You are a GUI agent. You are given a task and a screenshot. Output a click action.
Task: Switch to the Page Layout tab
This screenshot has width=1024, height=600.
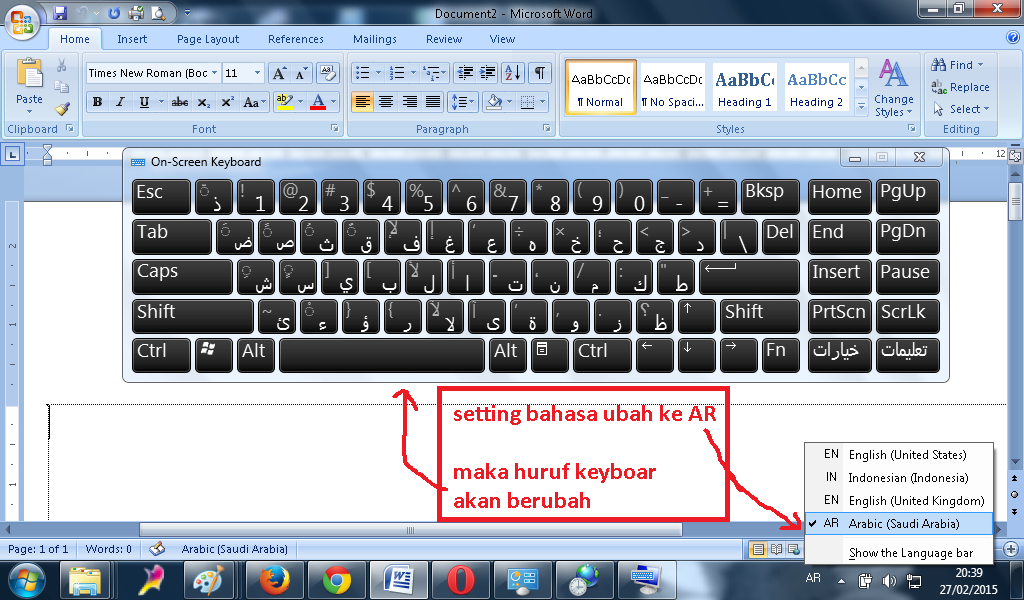tap(208, 39)
